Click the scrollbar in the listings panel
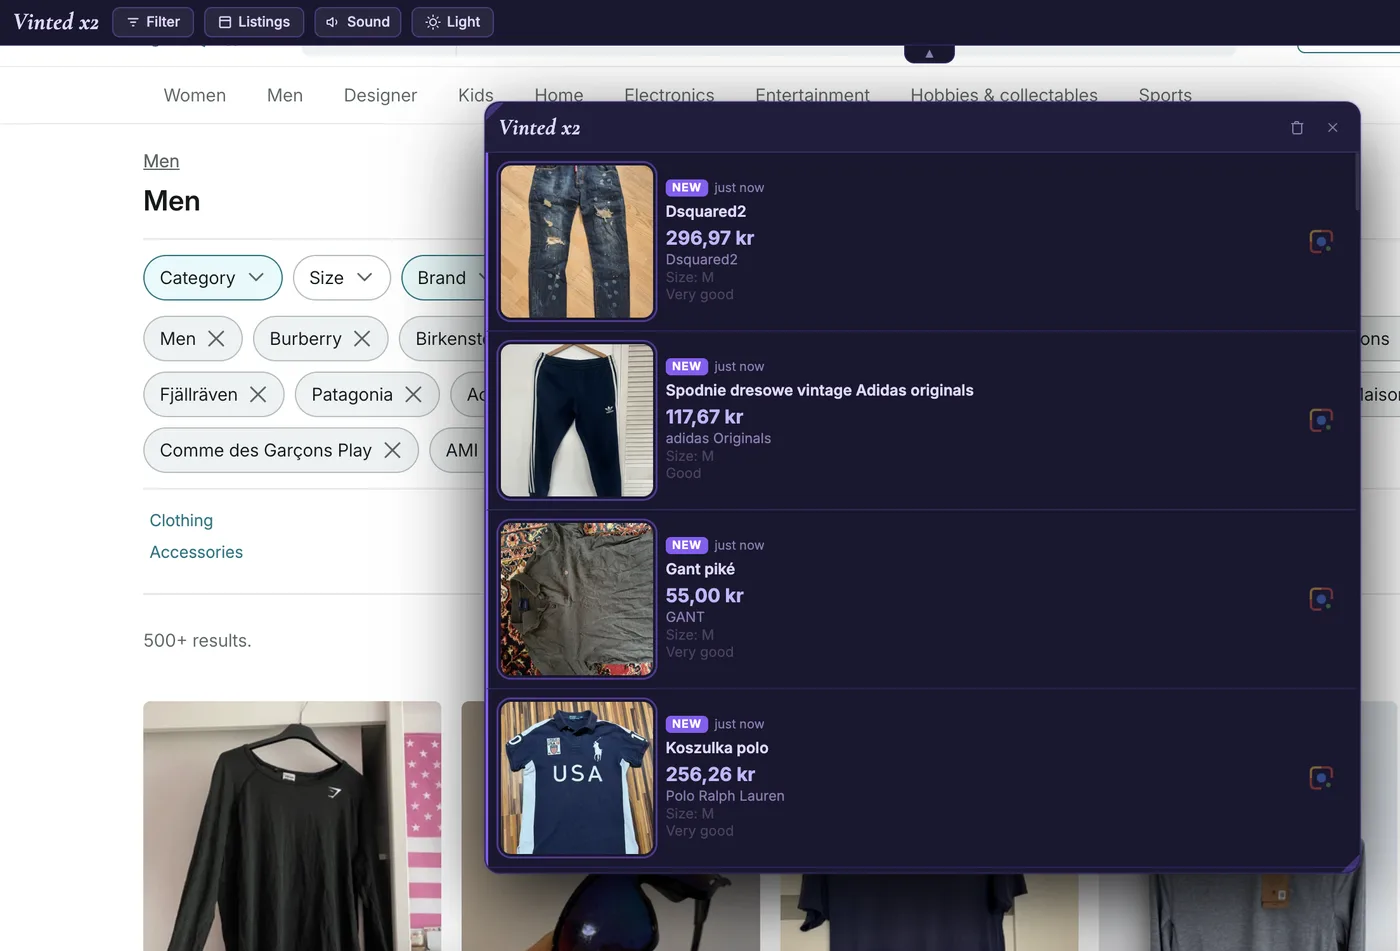 tap(1357, 182)
